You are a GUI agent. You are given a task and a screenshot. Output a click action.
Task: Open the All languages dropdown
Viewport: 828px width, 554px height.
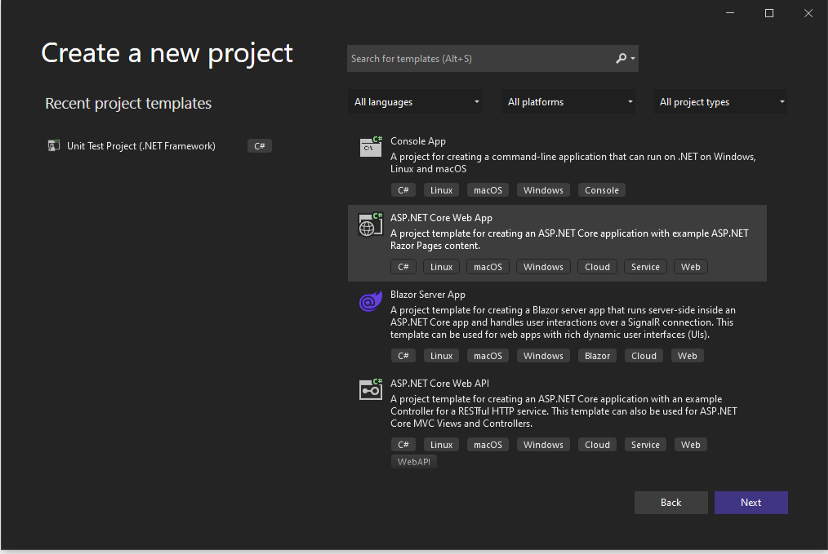415,102
